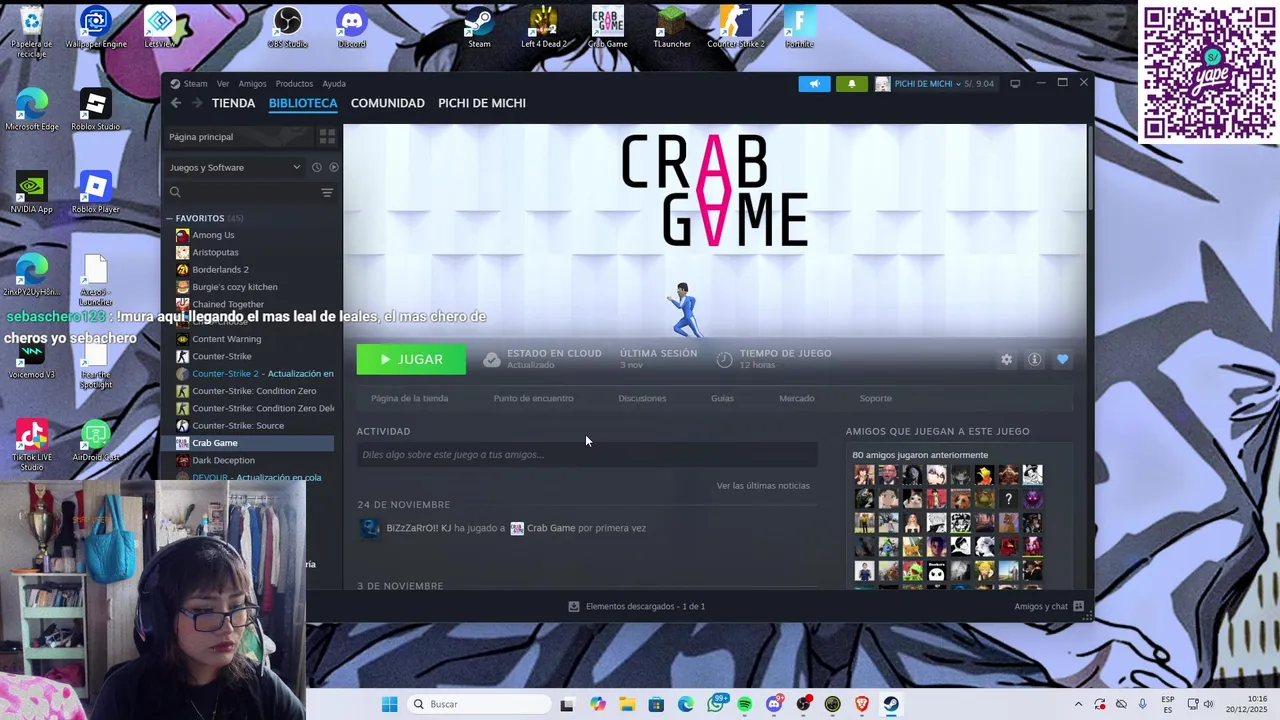Expand Juegos y Software filter dropdown

coord(235,167)
